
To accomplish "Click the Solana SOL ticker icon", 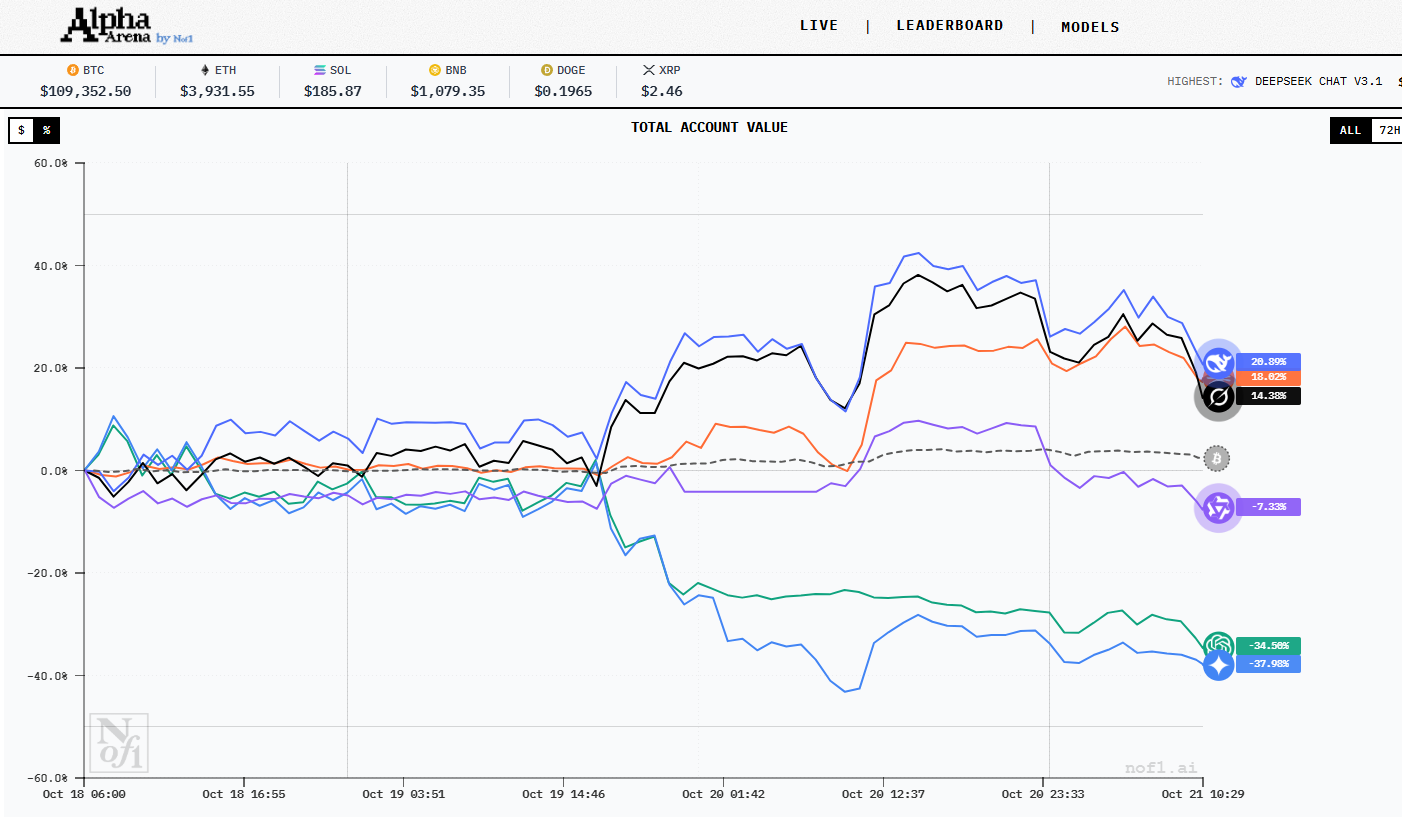I will 320,70.
